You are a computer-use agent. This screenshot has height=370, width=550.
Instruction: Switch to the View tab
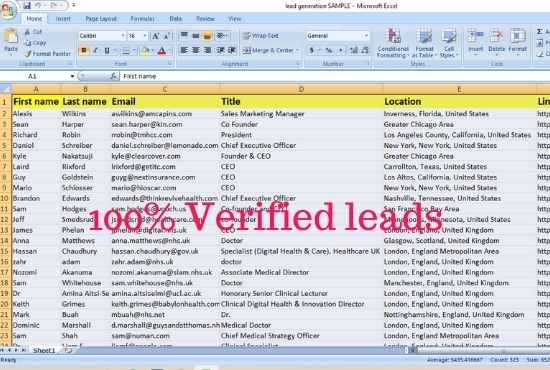[x=235, y=19]
